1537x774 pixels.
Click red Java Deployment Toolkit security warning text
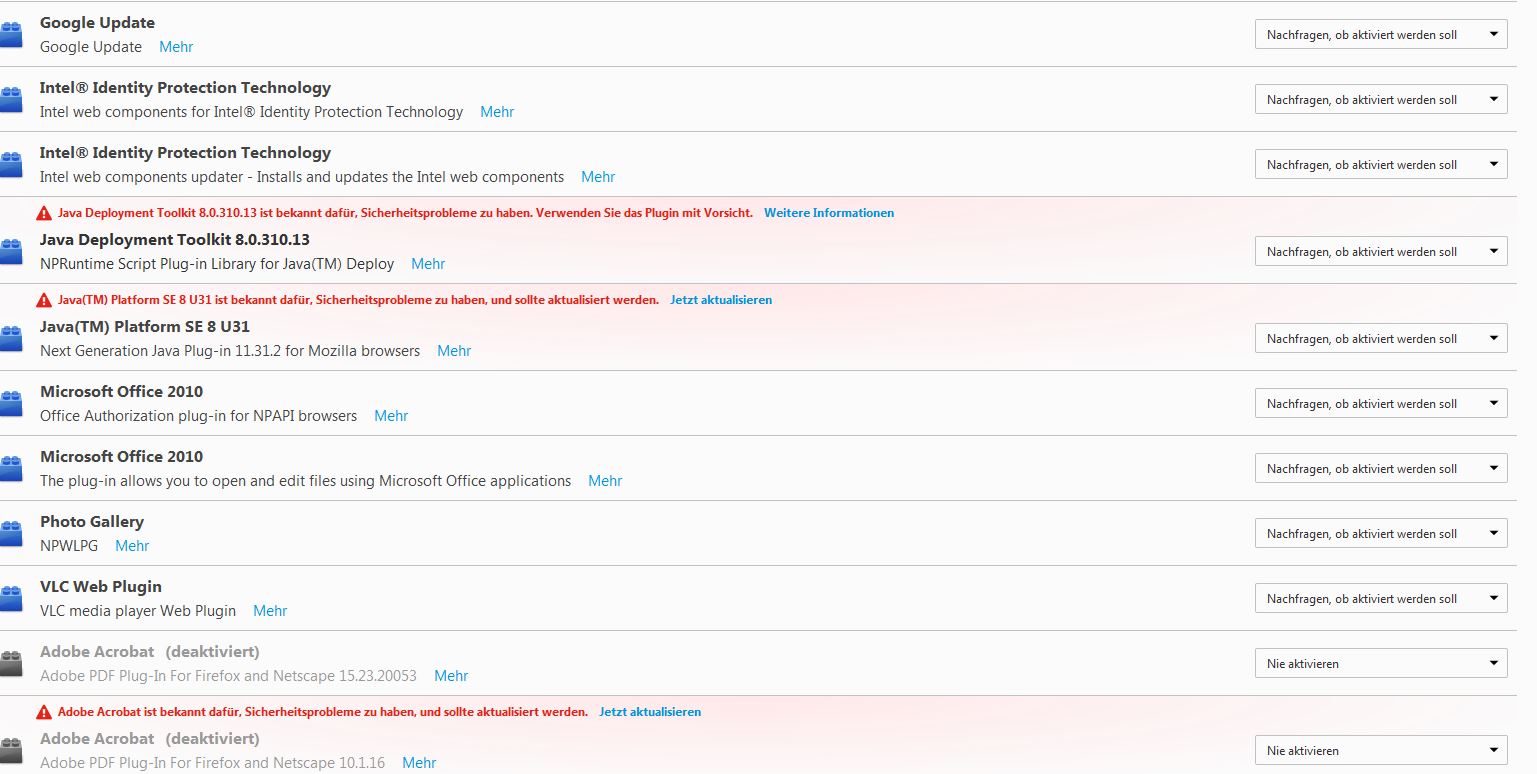(405, 213)
